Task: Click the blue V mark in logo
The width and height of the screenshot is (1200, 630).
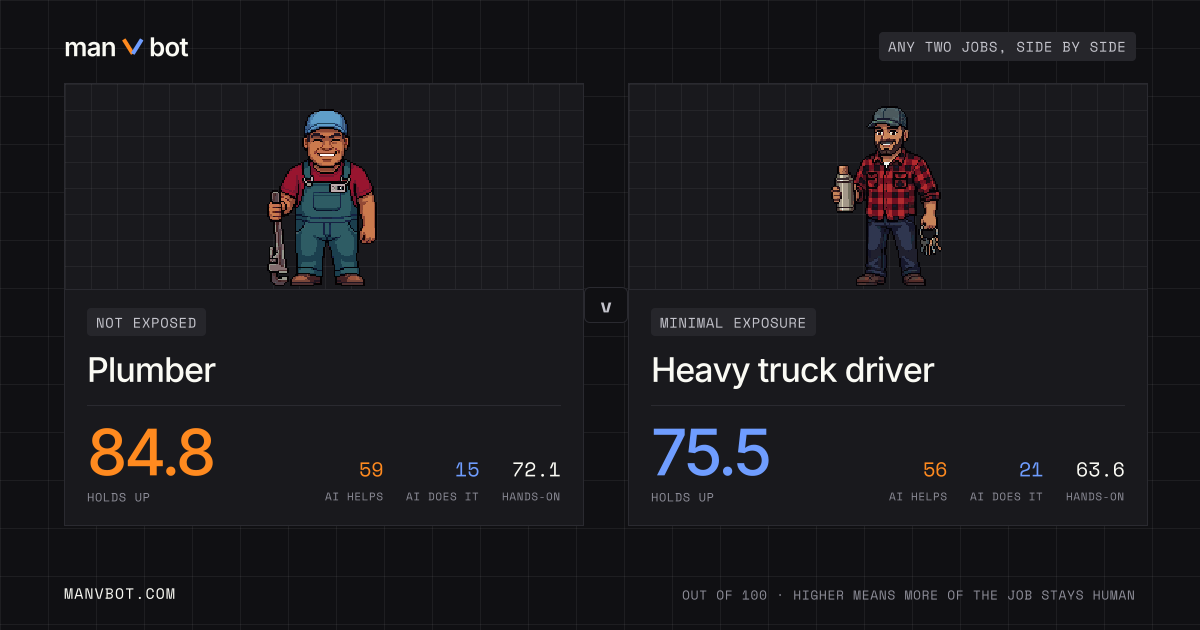Action: pos(133,47)
